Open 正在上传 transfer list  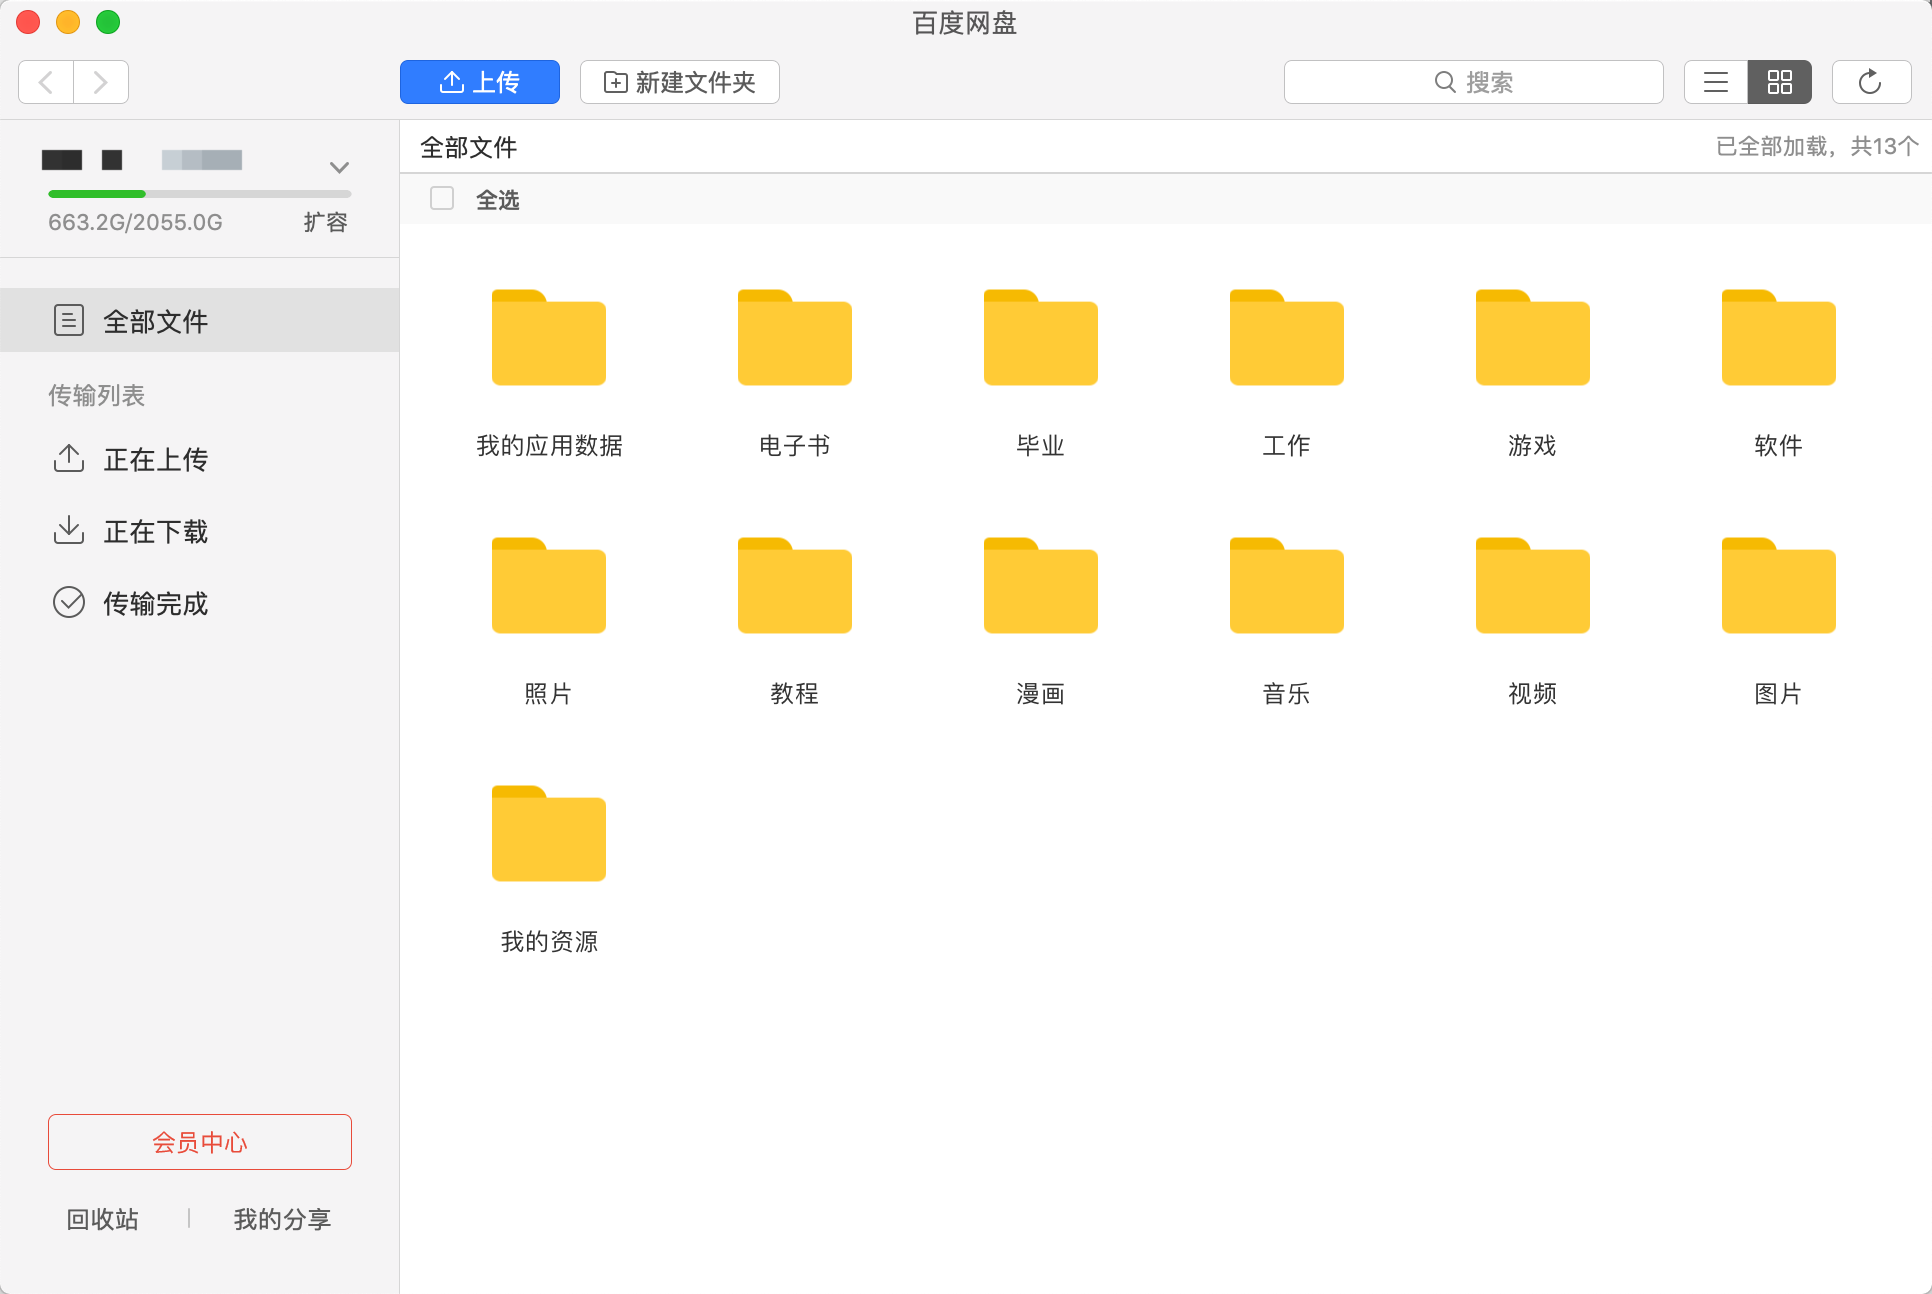[x=155, y=460]
